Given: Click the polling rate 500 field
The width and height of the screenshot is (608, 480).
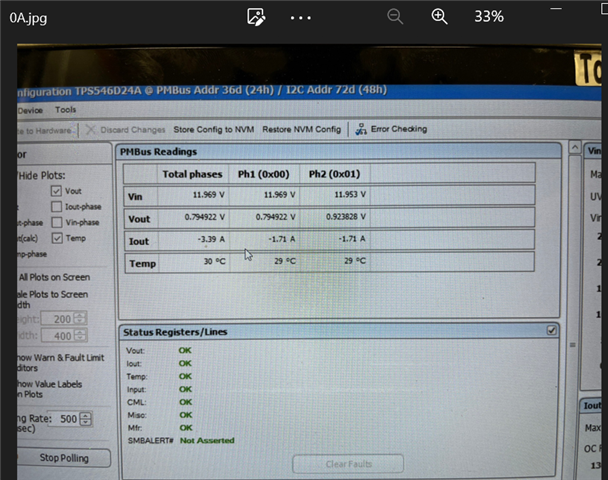Looking at the screenshot, I should [x=66, y=419].
